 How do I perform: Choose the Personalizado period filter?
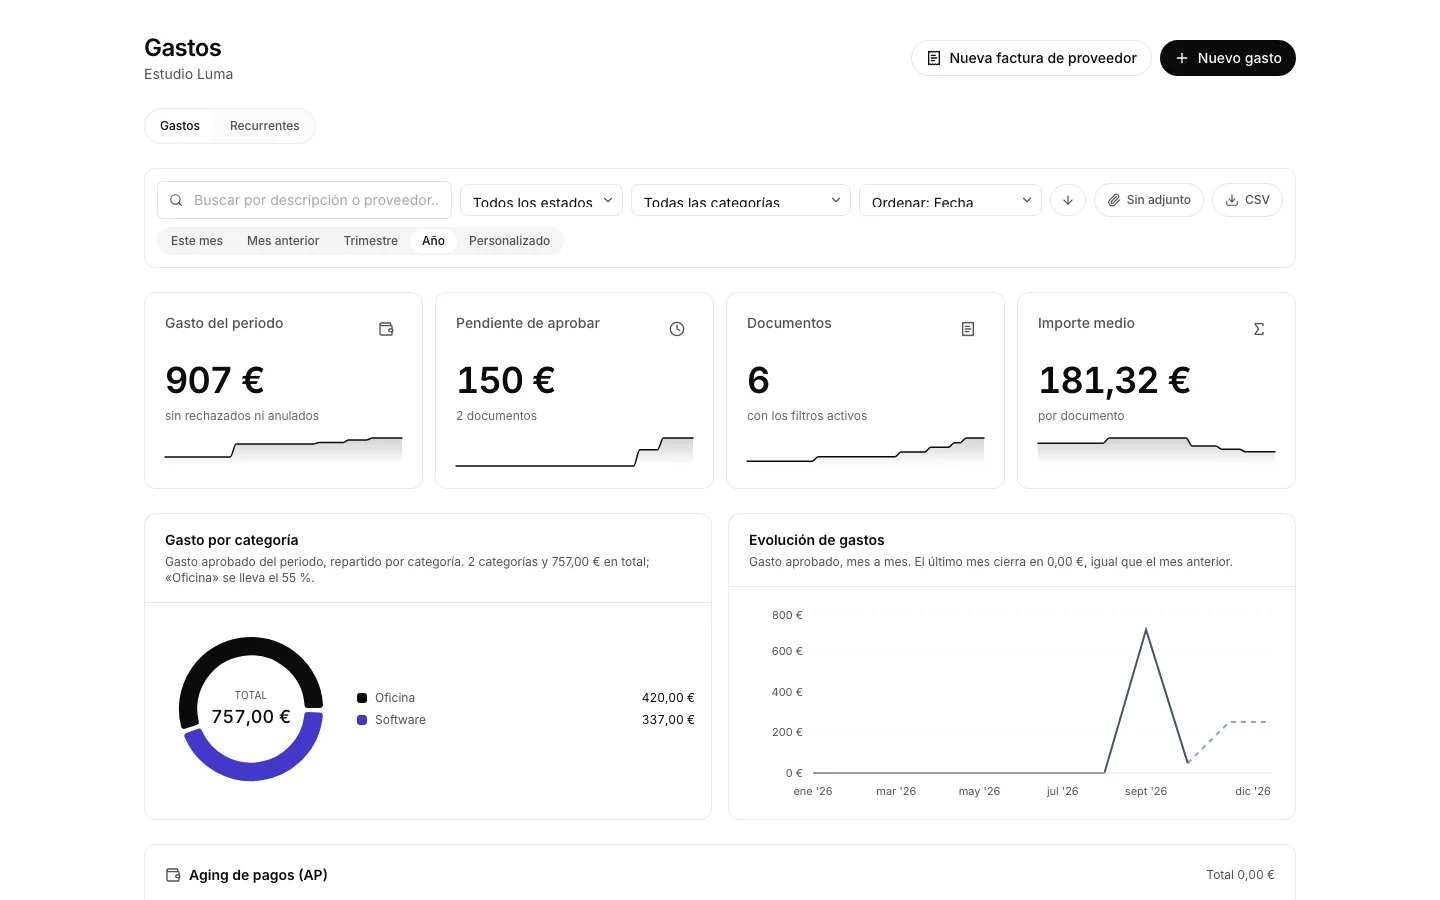click(510, 241)
